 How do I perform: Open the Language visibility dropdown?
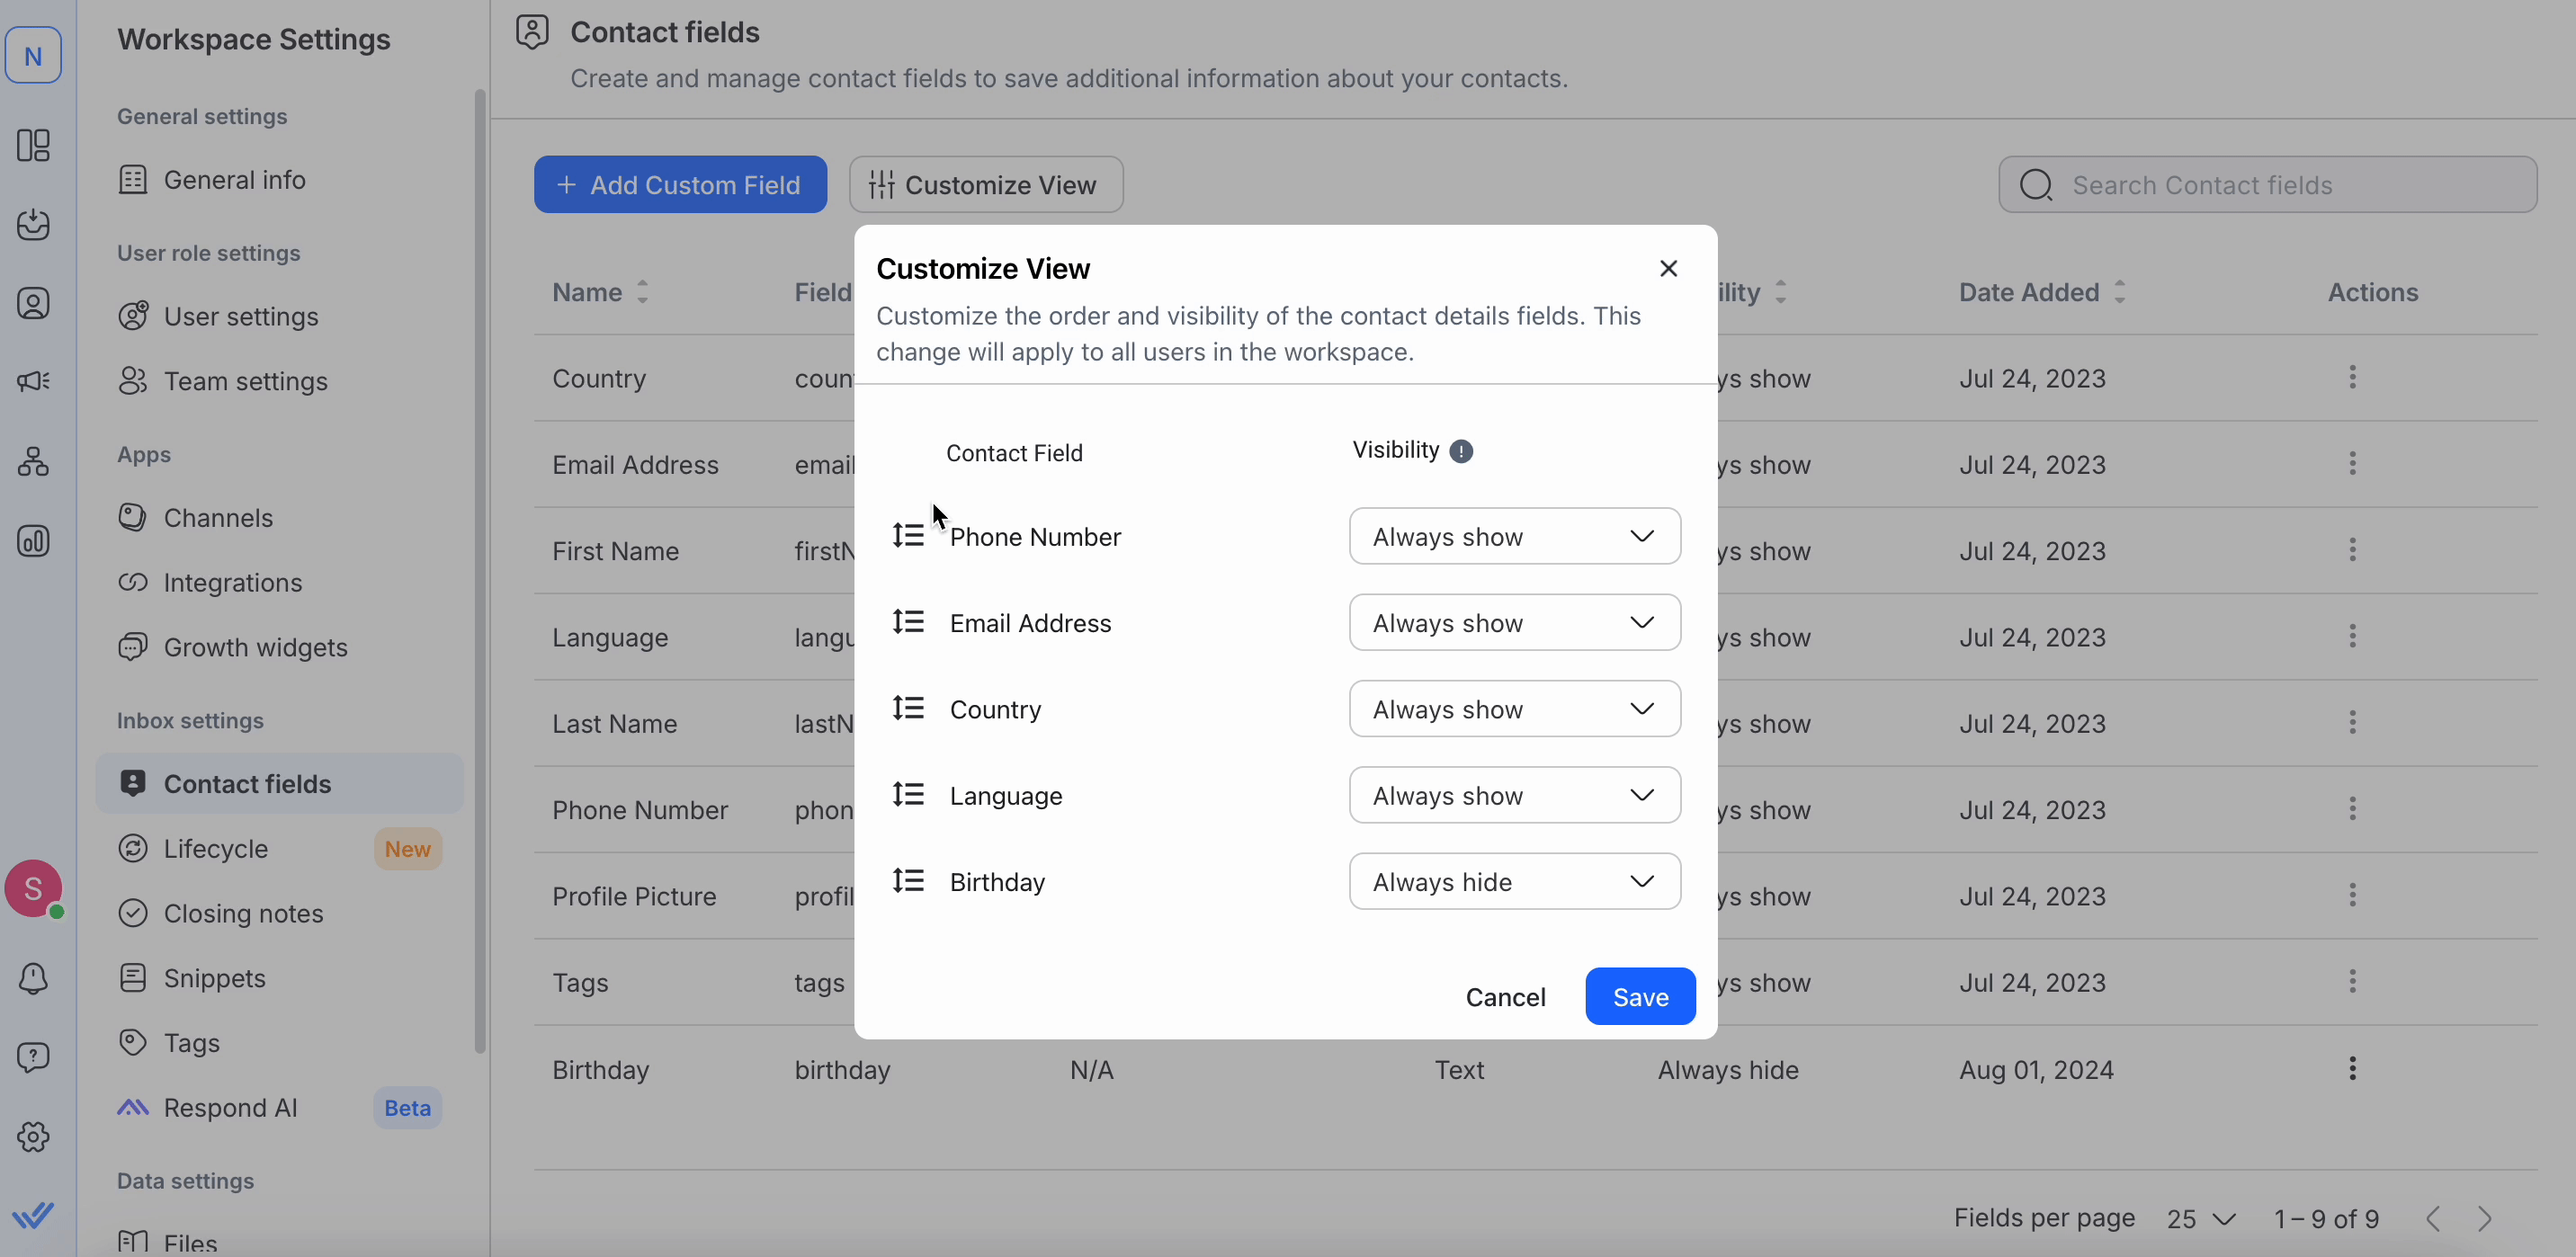(1514, 795)
